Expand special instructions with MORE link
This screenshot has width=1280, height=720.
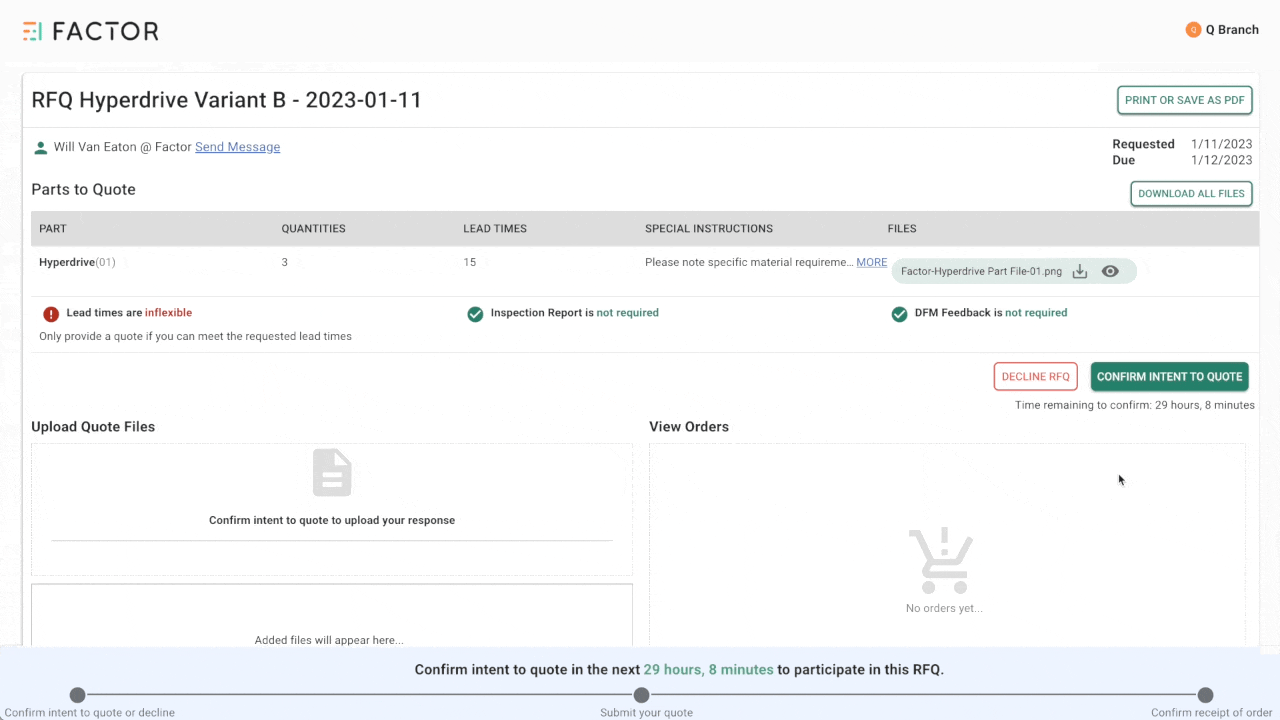coord(871,262)
